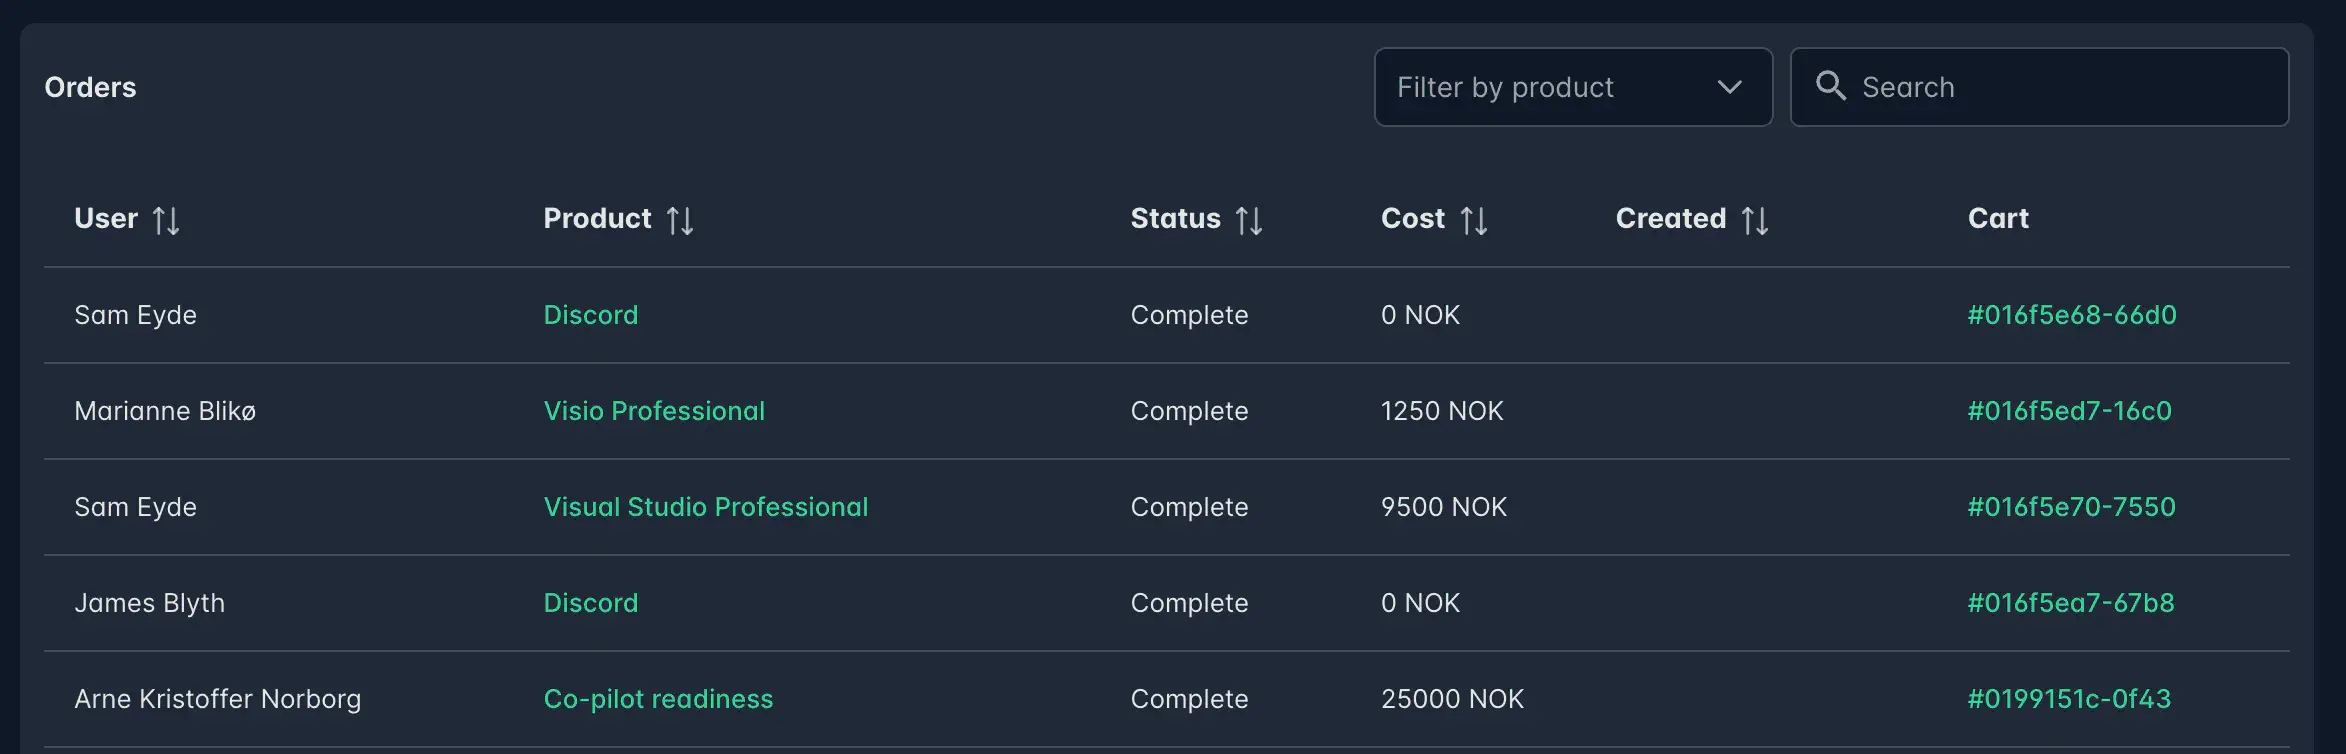Viewport: 2346px width, 754px height.
Task: Select cart #016f5ed7-16c0 for Marianne Blikø
Action: (x=2070, y=410)
